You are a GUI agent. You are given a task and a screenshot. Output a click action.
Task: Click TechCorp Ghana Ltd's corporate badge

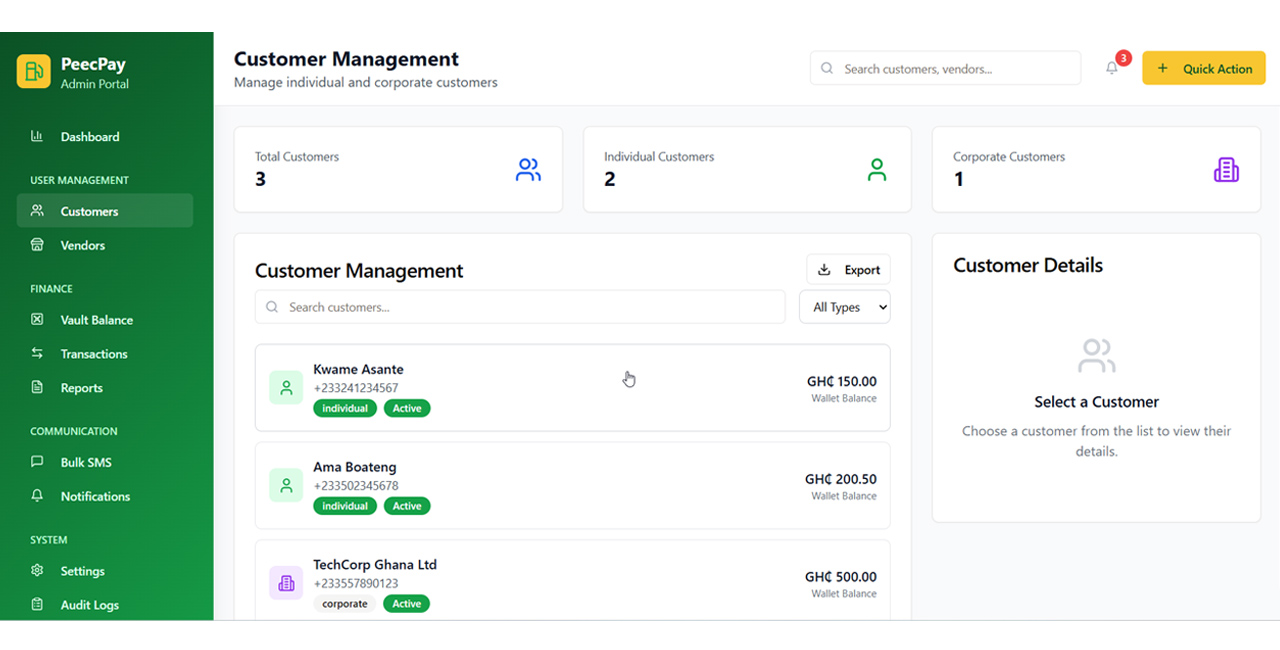(344, 604)
